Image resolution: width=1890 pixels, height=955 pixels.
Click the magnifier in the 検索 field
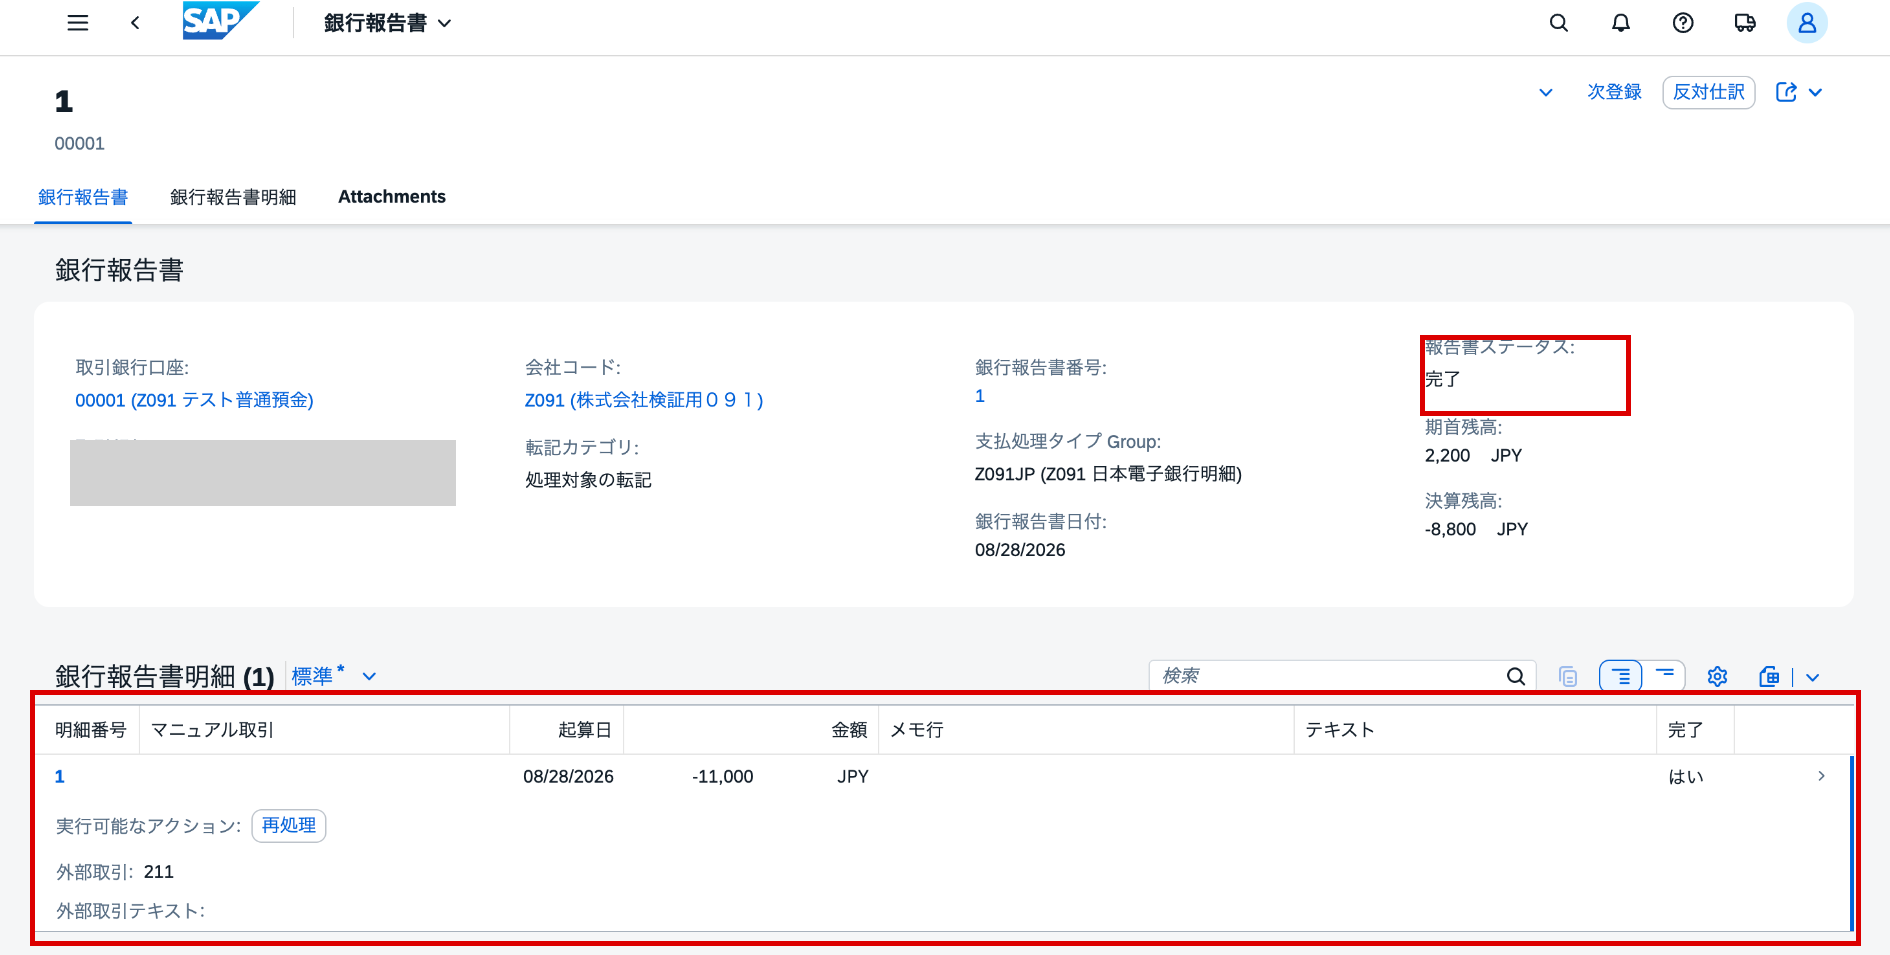tap(1516, 676)
